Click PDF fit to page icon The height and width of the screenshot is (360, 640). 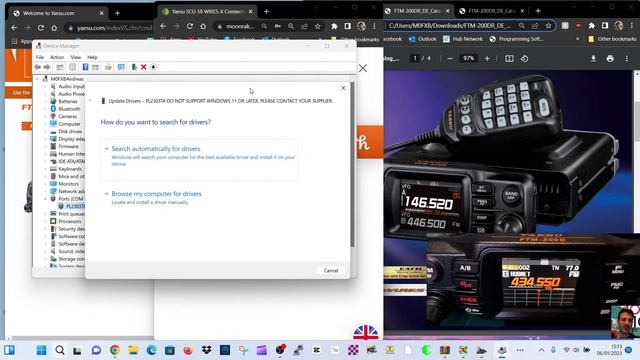pyautogui.click(x=509, y=59)
